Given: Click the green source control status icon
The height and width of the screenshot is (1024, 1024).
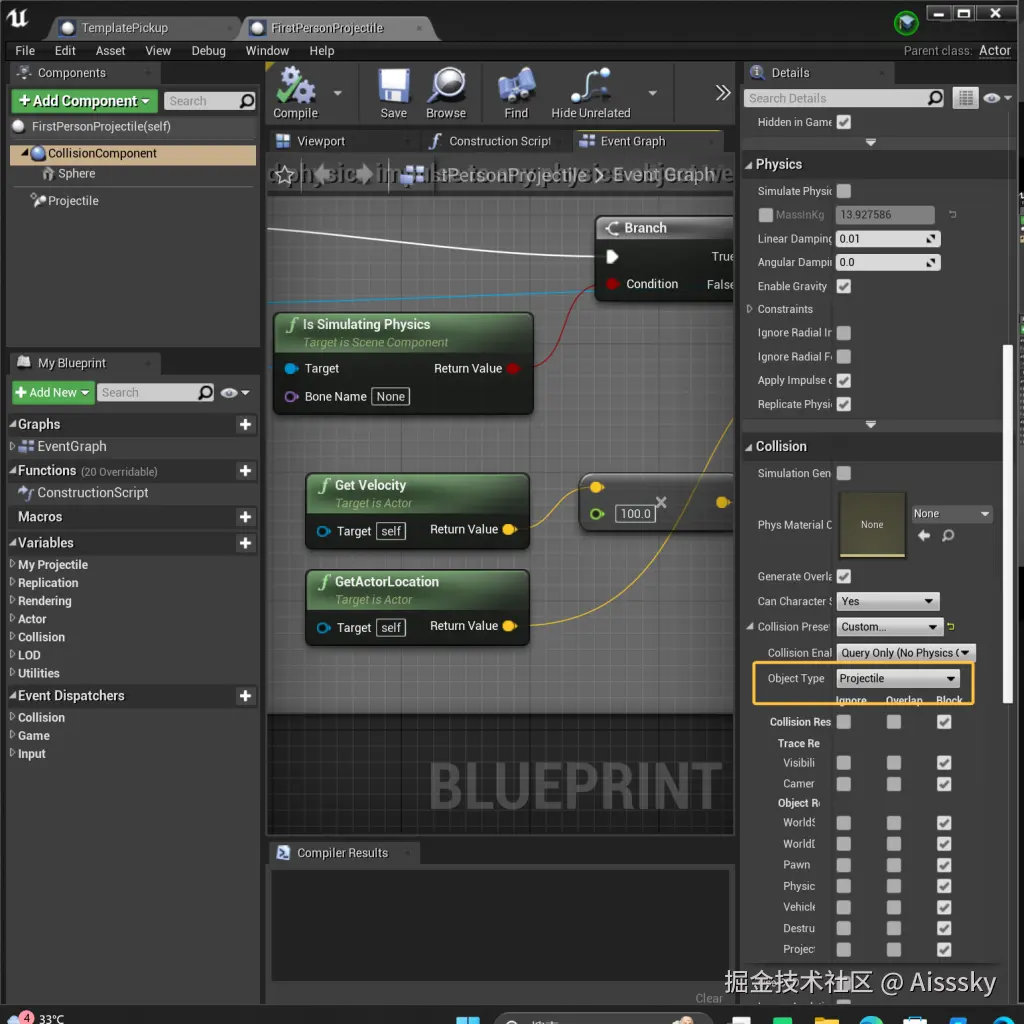Looking at the screenshot, I should pos(906,24).
